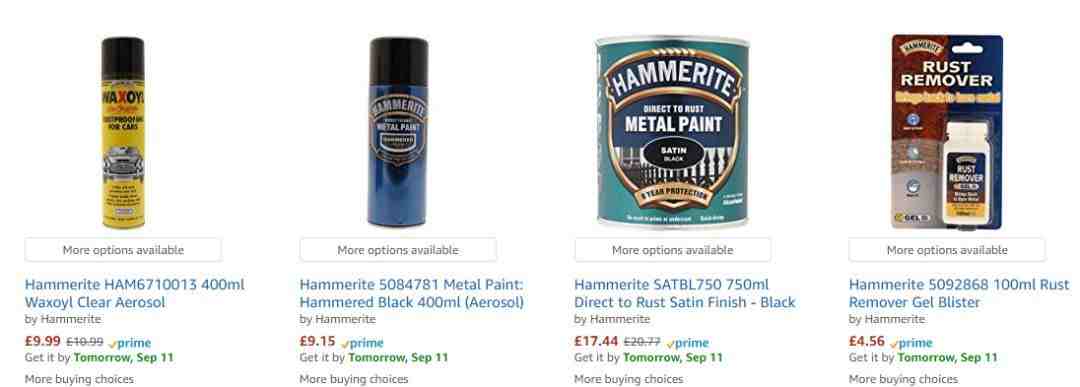Image resolution: width=1080 pixels, height=387 pixels.
Task: Open Hammerite 5092868 Rust Remover Gel link
Action: coord(959,293)
